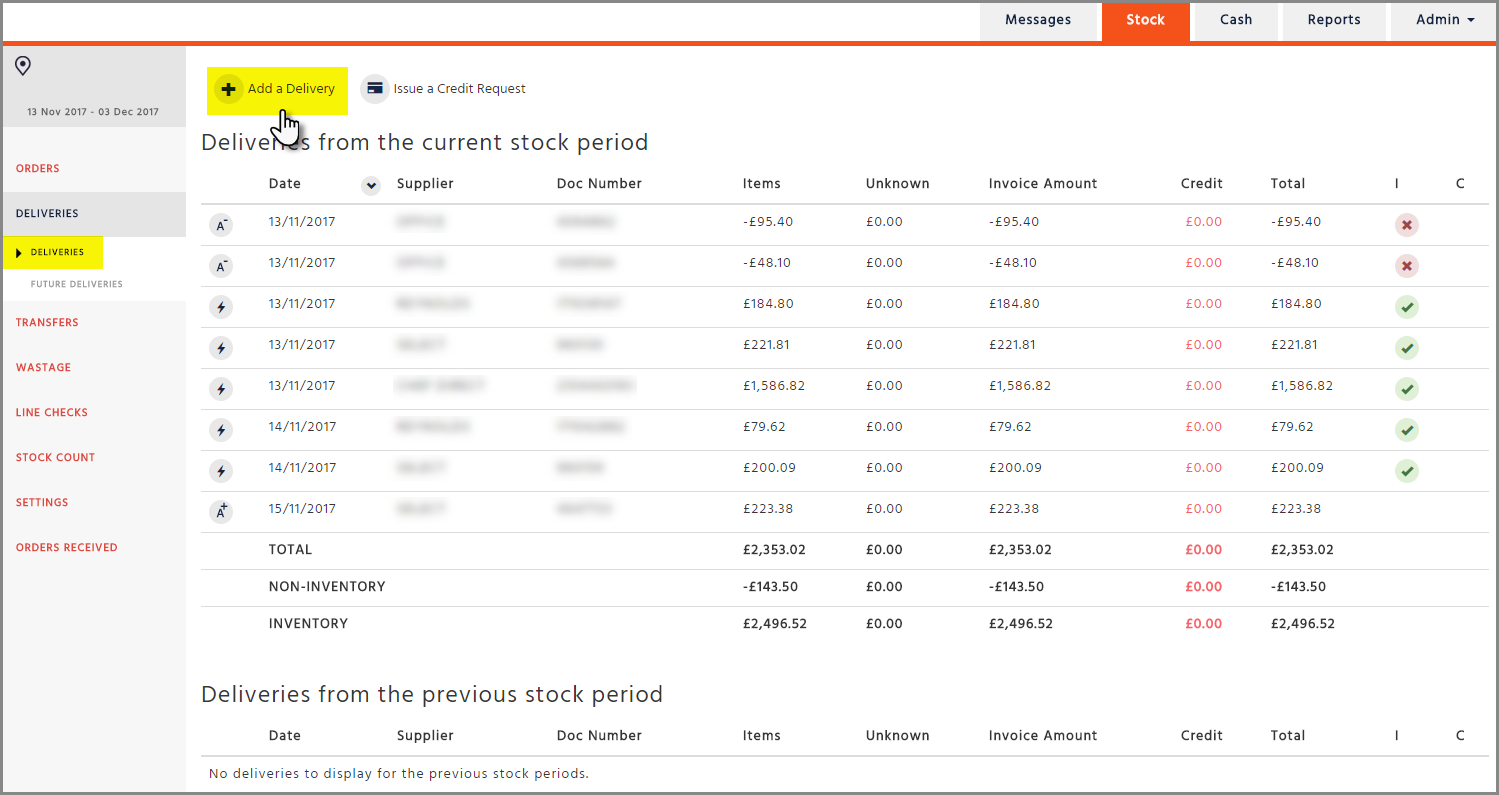Click the A+ icon on the £223.38 row
This screenshot has width=1499, height=795.
pyautogui.click(x=221, y=512)
